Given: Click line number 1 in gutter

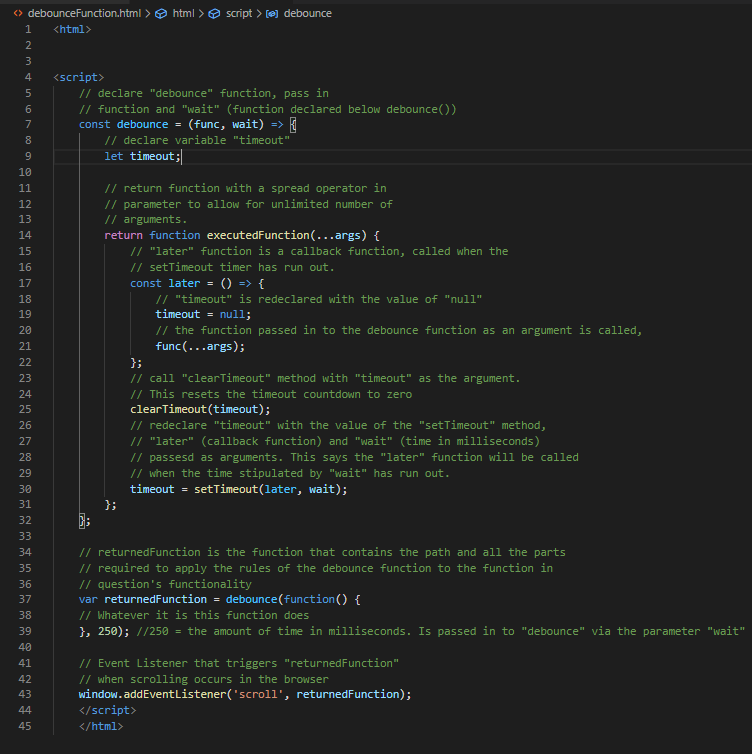Looking at the screenshot, I should pos(28,29).
